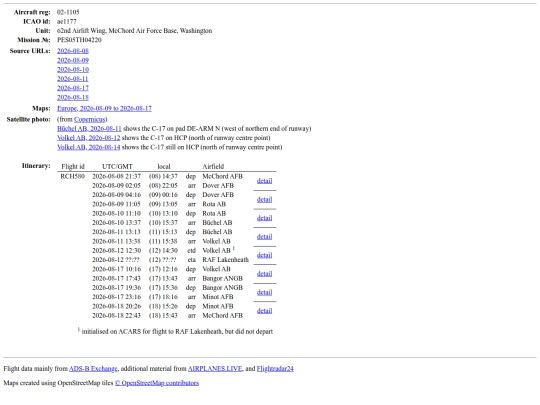This screenshot has height=405, width=540.
Task: Open detail for McChord to Dover flight
Action: [264, 181]
